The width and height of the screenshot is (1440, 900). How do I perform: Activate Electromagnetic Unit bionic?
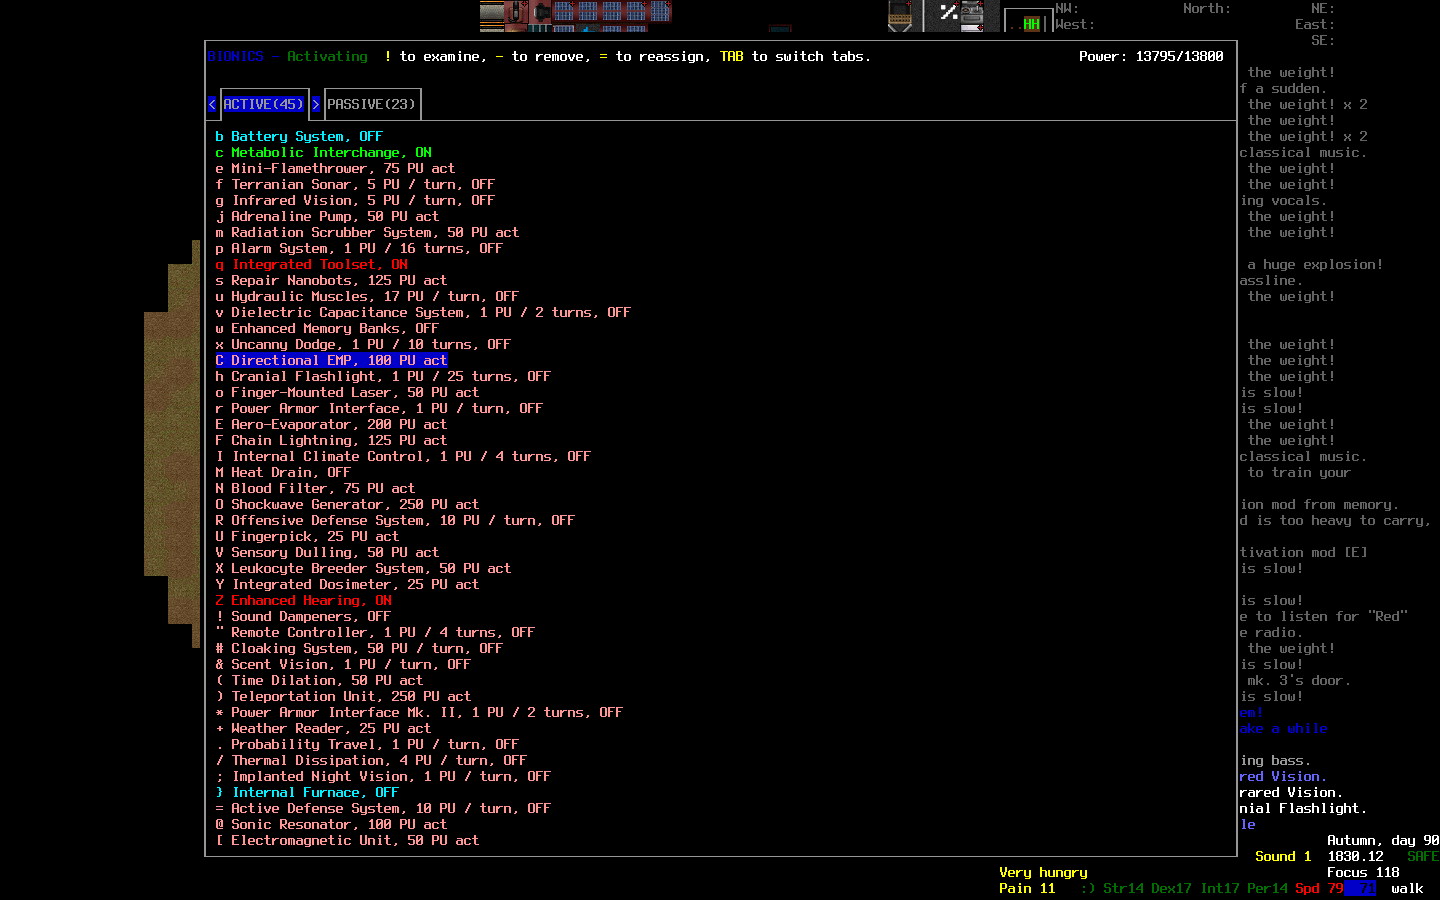347,840
